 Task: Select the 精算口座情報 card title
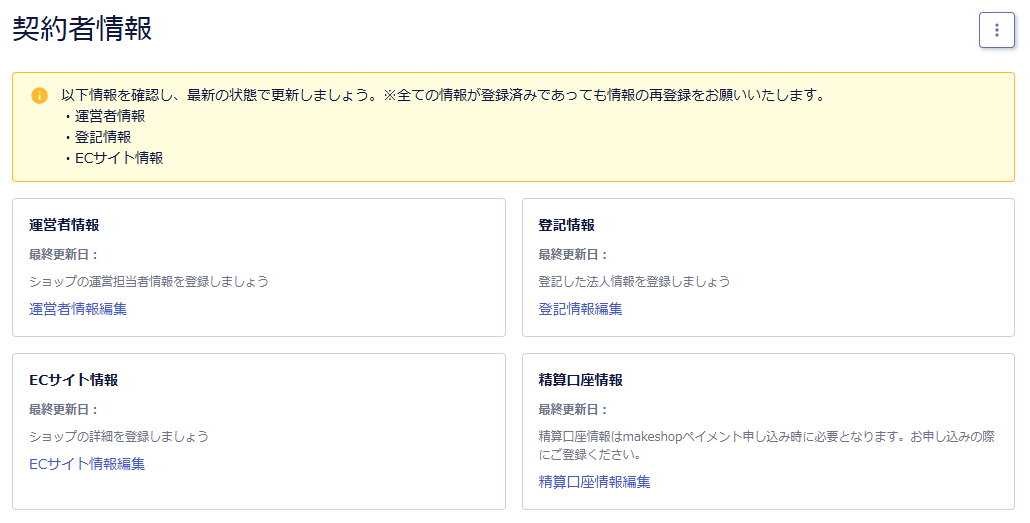coord(581,380)
